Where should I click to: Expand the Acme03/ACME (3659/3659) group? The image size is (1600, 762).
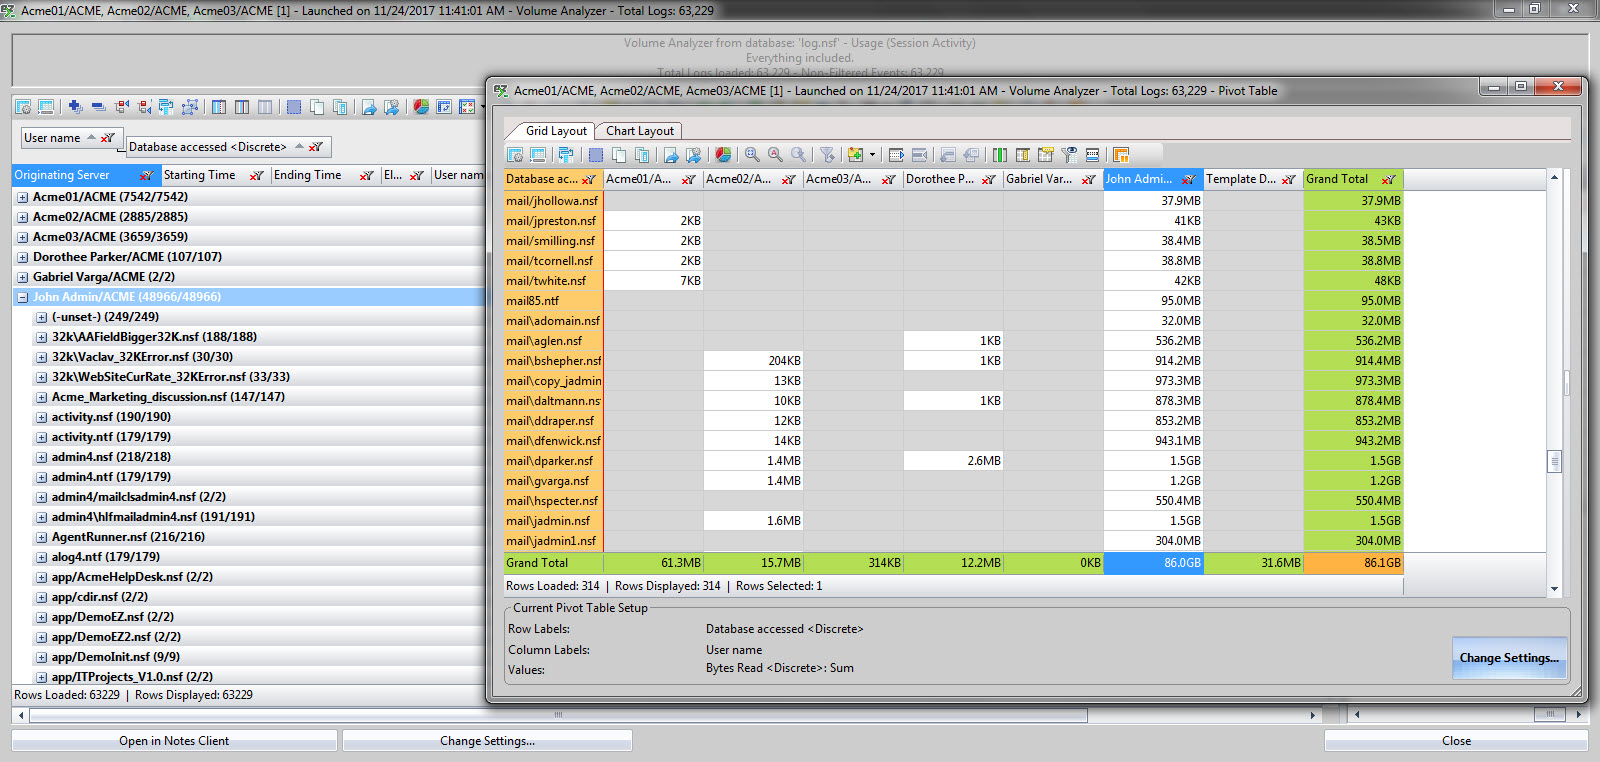coord(22,238)
